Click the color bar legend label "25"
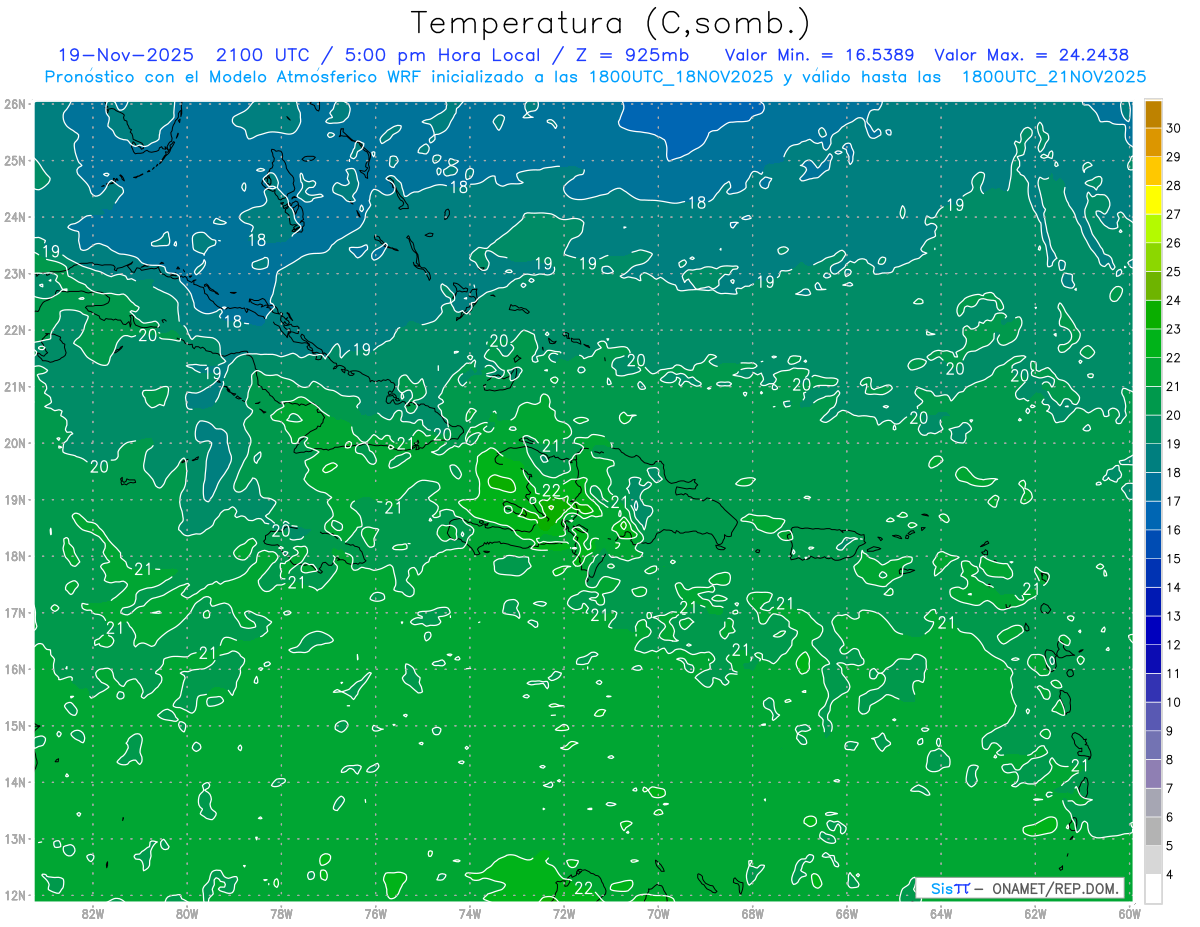 pos(1174,271)
